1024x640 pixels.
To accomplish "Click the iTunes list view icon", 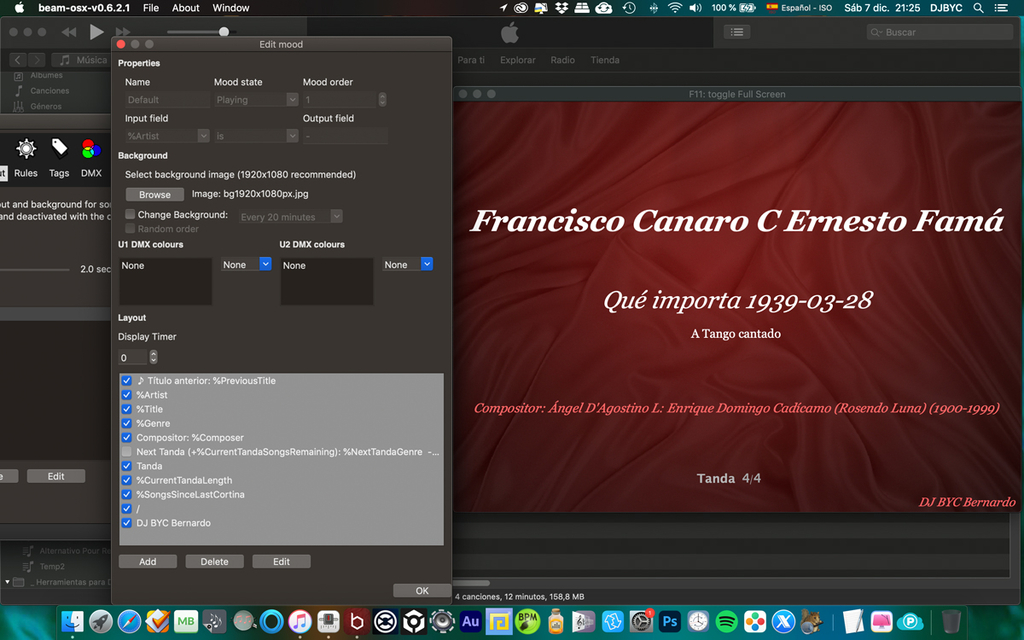I will pos(737,32).
